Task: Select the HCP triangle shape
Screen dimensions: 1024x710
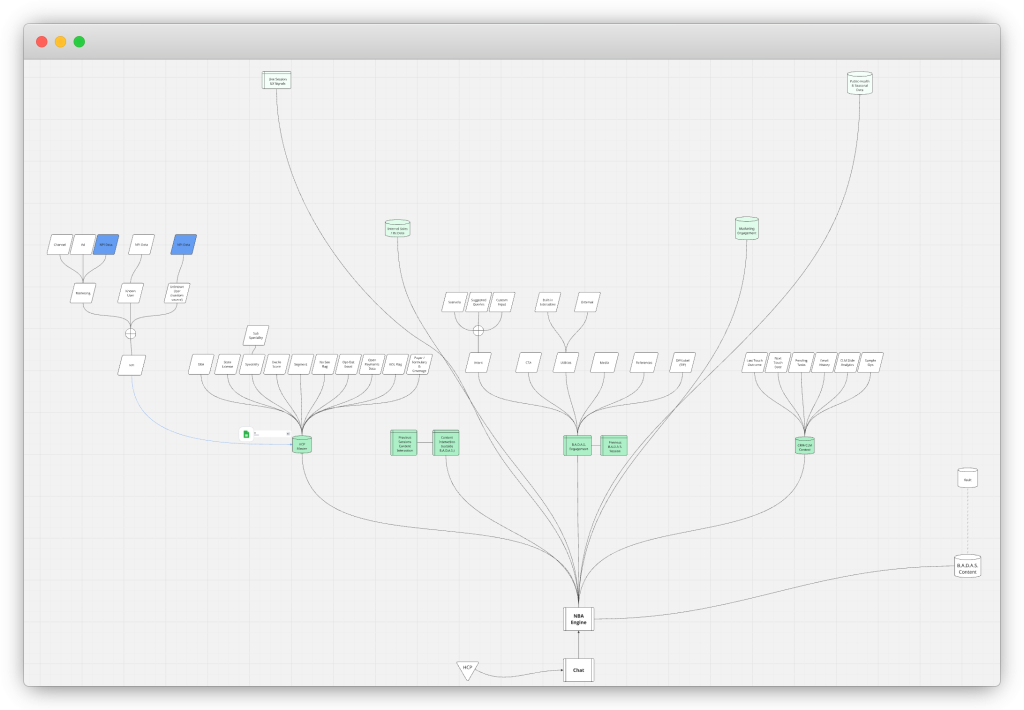Action: (466, 668)
